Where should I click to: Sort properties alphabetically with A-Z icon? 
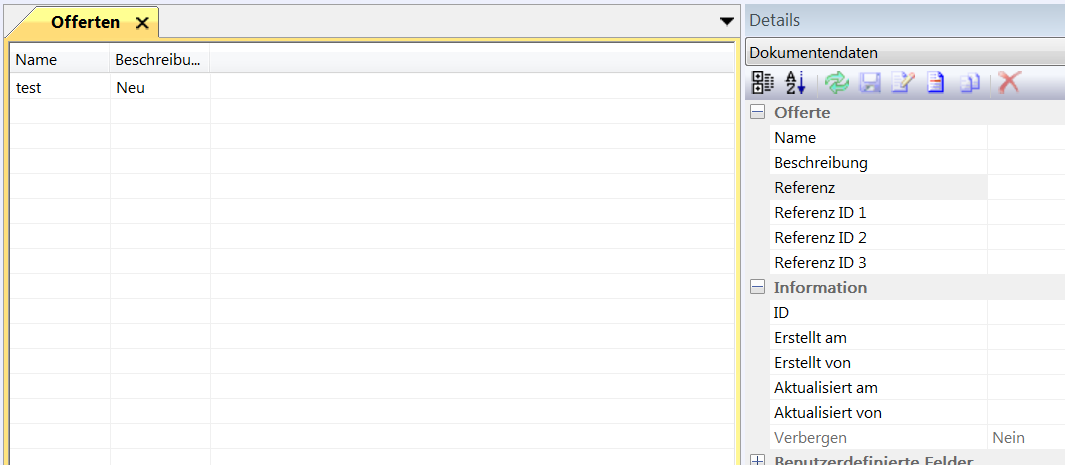click(795, 84)
